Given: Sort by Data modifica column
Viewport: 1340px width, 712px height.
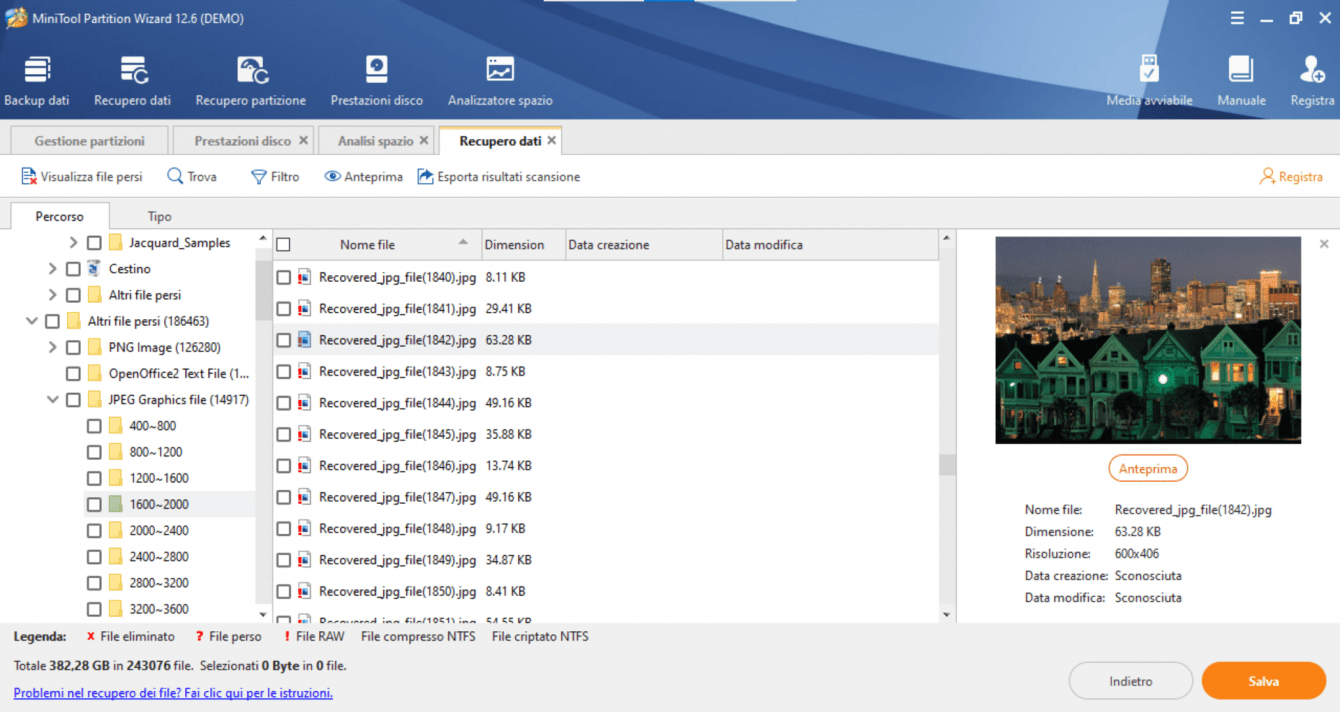Looking at the screenshot, I should 830,245.
